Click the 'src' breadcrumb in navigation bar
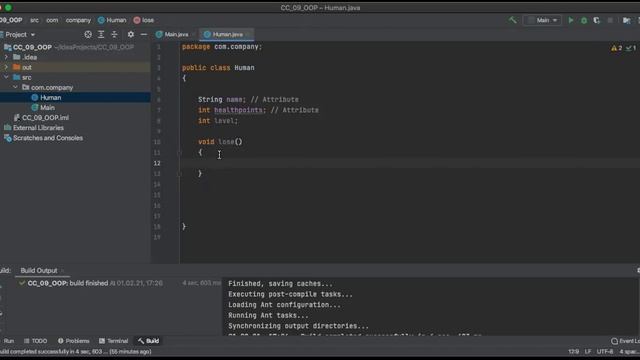 coord(34,20)
